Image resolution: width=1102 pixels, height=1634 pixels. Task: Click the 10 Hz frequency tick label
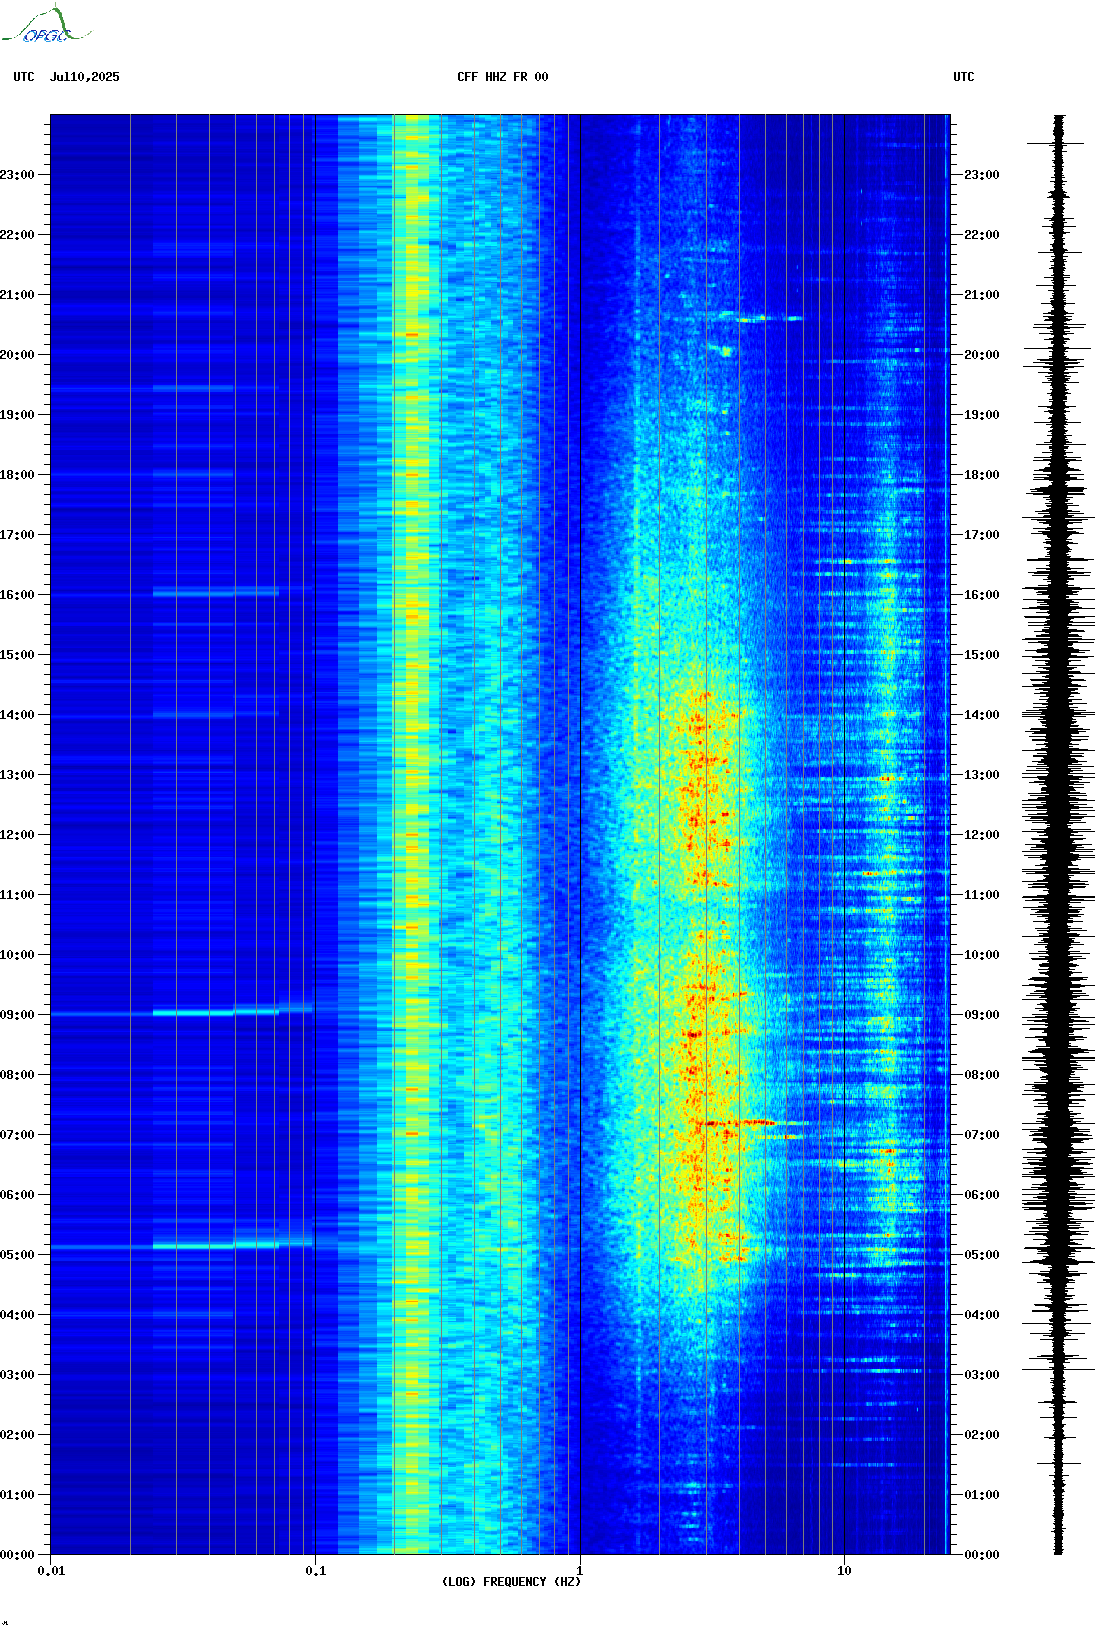[844, 1571]
